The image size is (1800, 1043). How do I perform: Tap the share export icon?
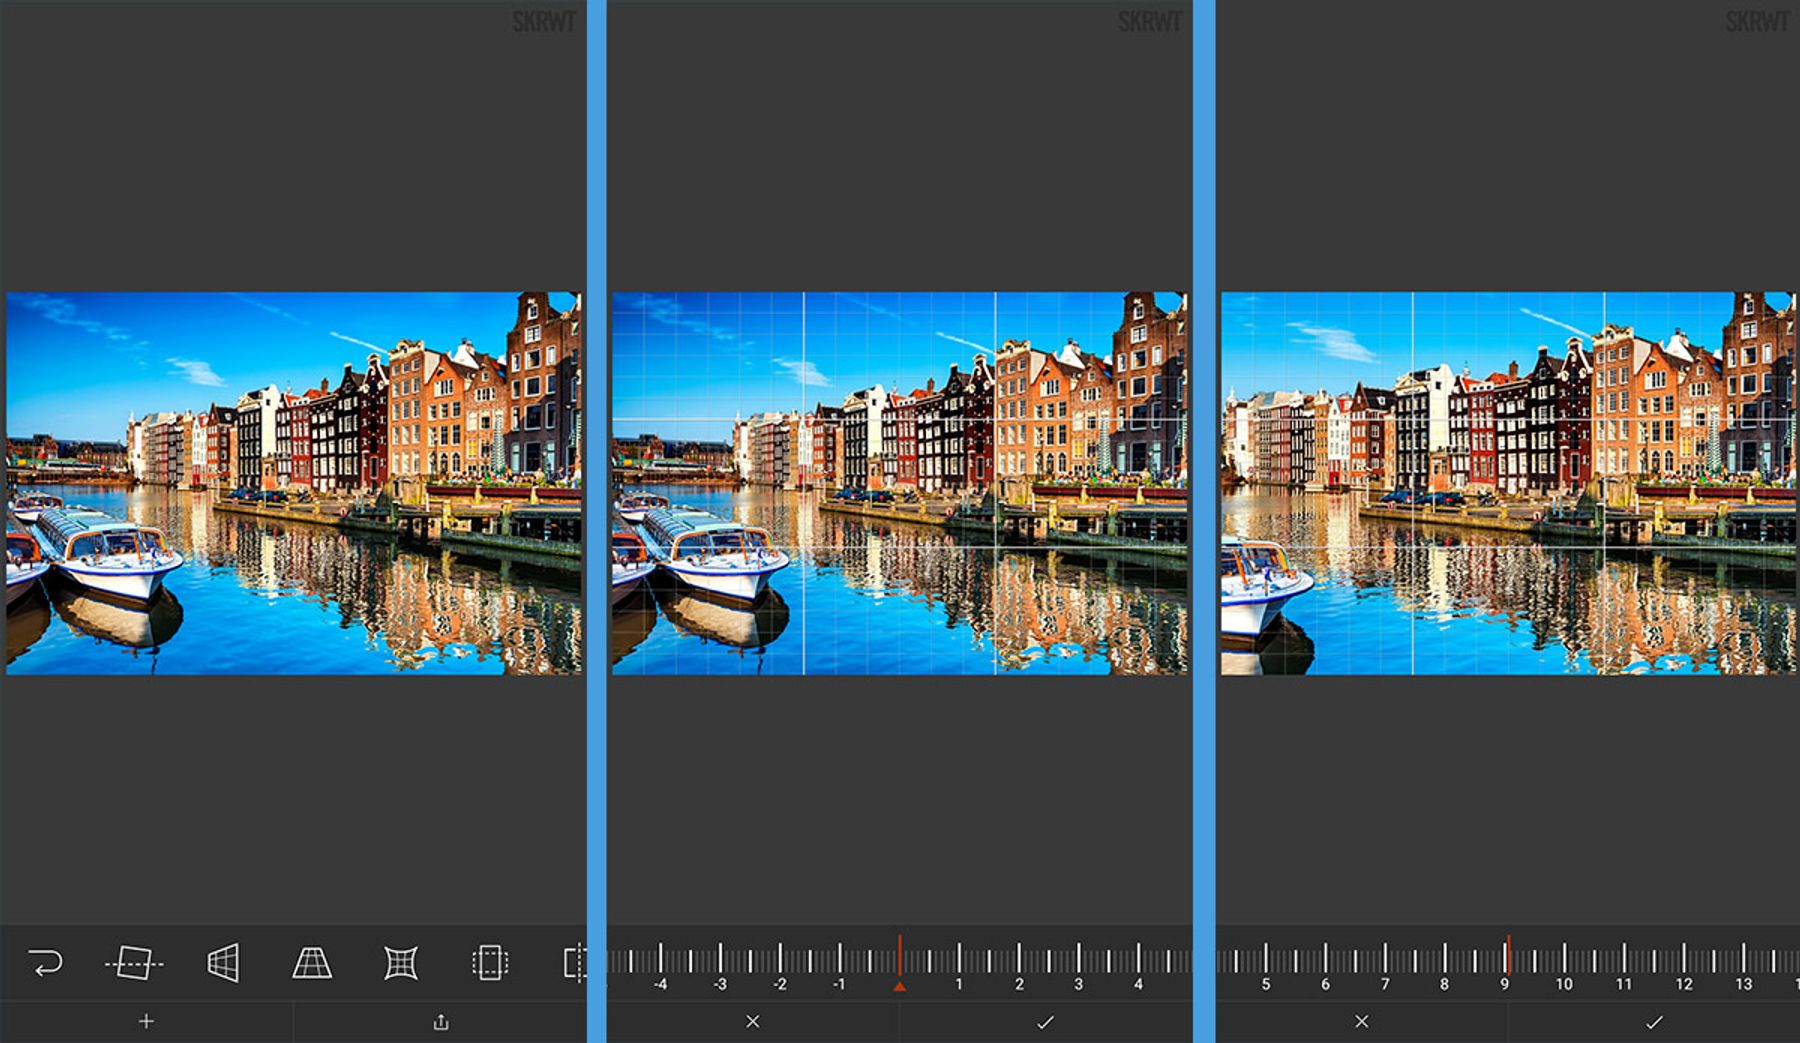(440, 1021)
